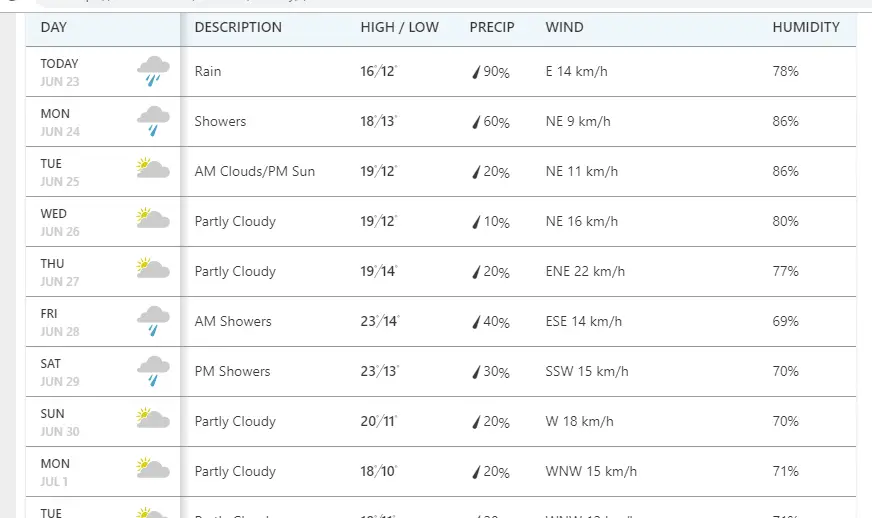Click the raindrop icon beside 60% precipitation
The width and height of the screenshot is (872, 518).
(x=476, y=122)
